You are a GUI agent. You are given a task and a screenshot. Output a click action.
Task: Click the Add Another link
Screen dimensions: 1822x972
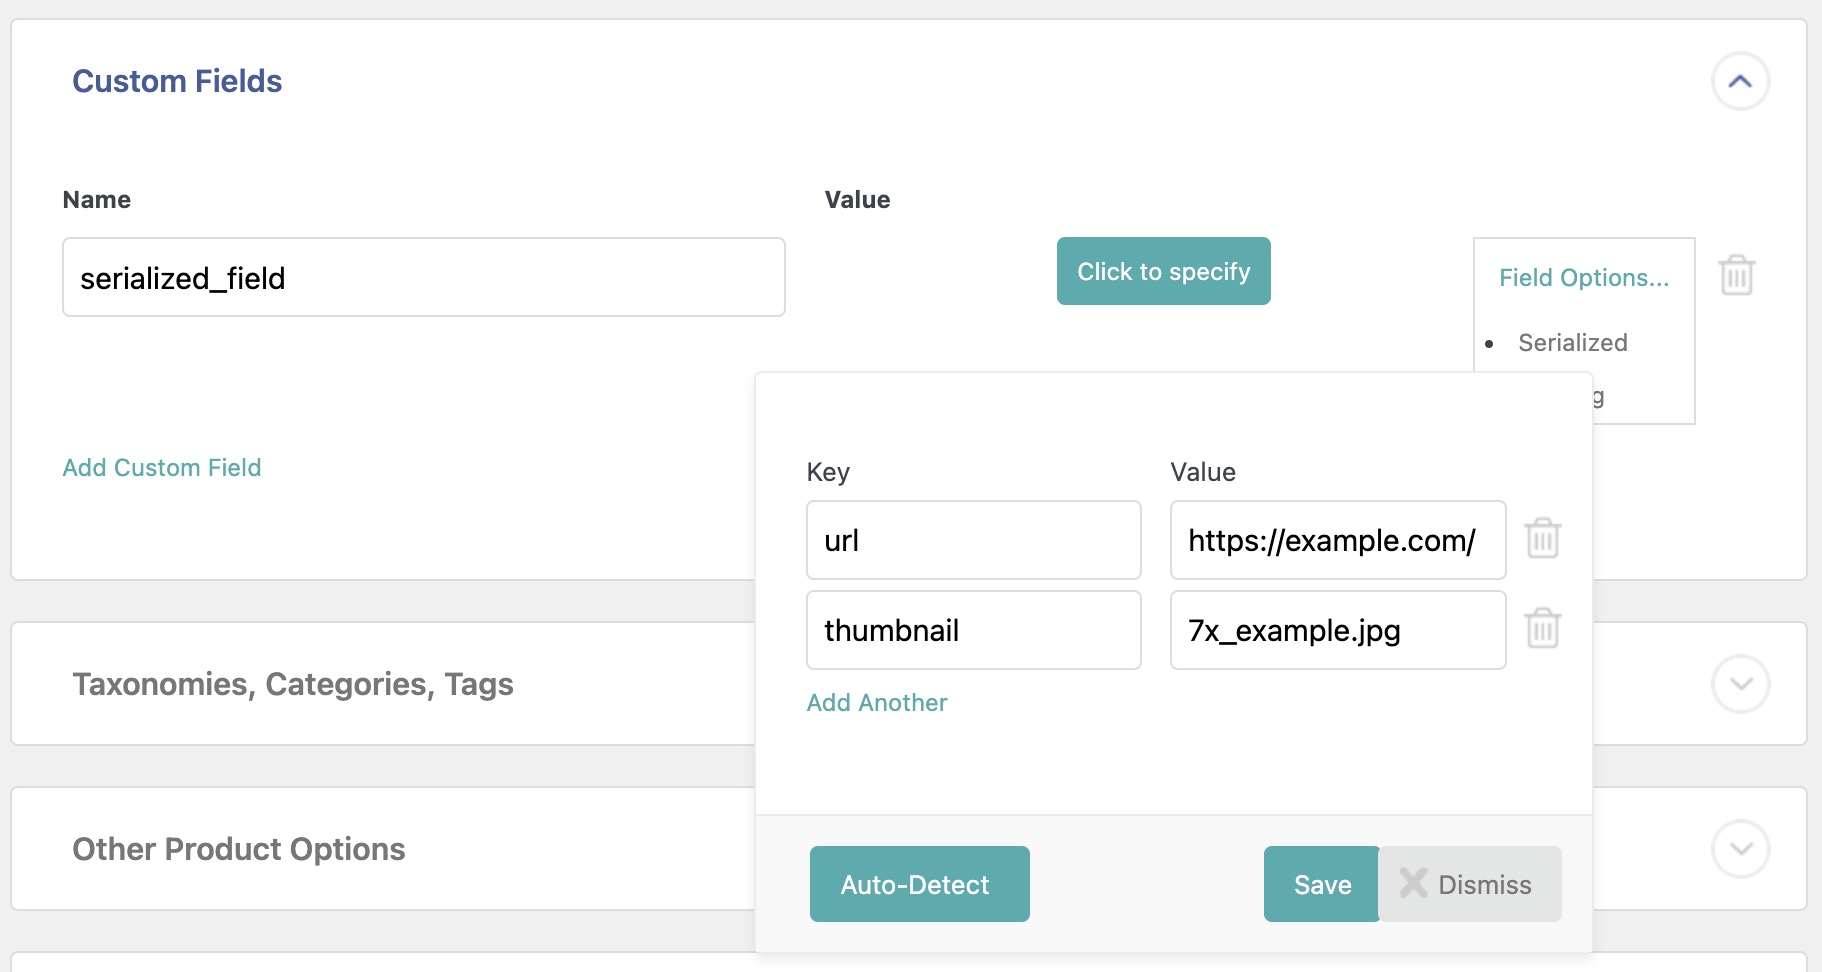pos(876,703)
